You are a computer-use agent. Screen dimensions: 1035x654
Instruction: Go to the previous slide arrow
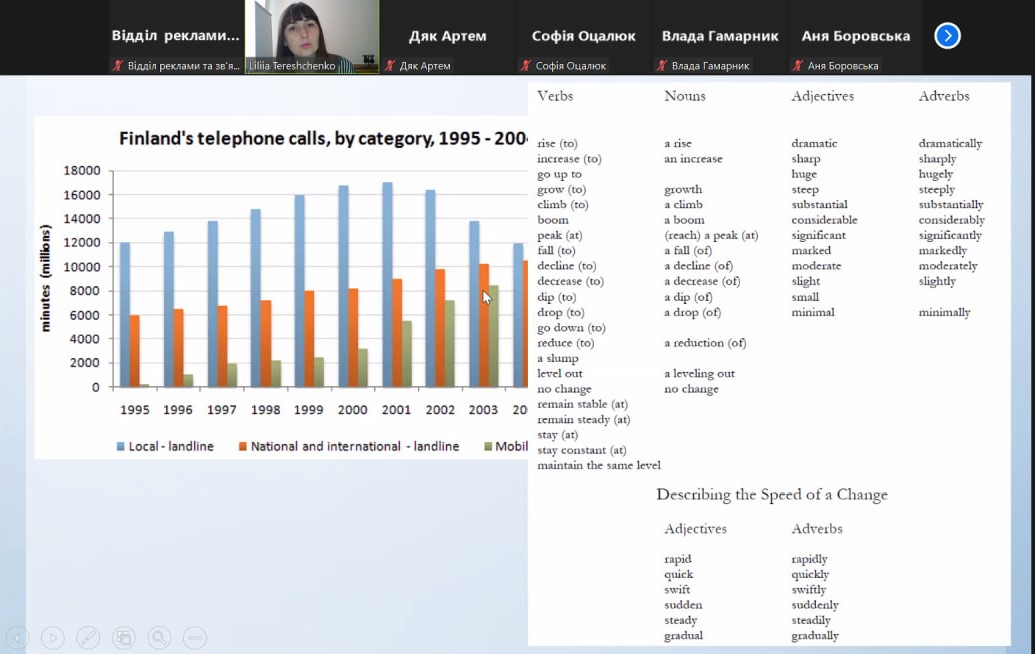tap(17, 637)
